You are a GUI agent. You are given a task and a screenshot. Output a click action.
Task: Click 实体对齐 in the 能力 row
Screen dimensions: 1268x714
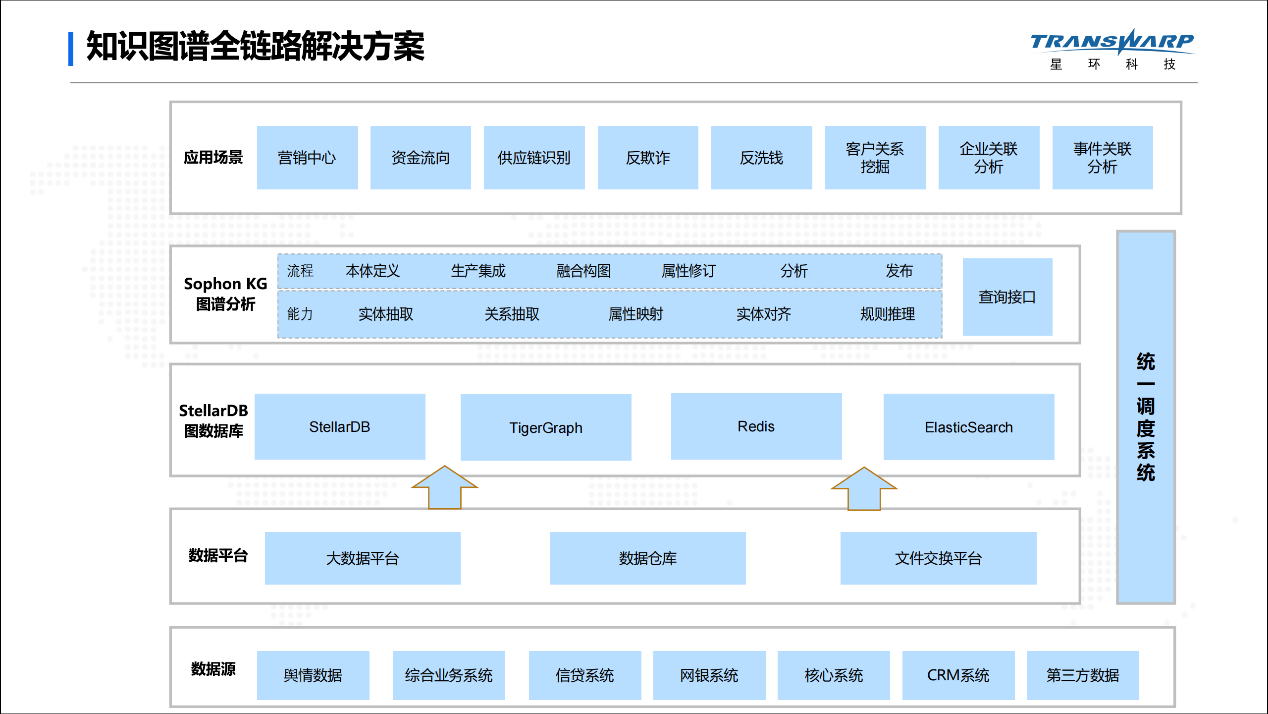click(x=764, y=314)
